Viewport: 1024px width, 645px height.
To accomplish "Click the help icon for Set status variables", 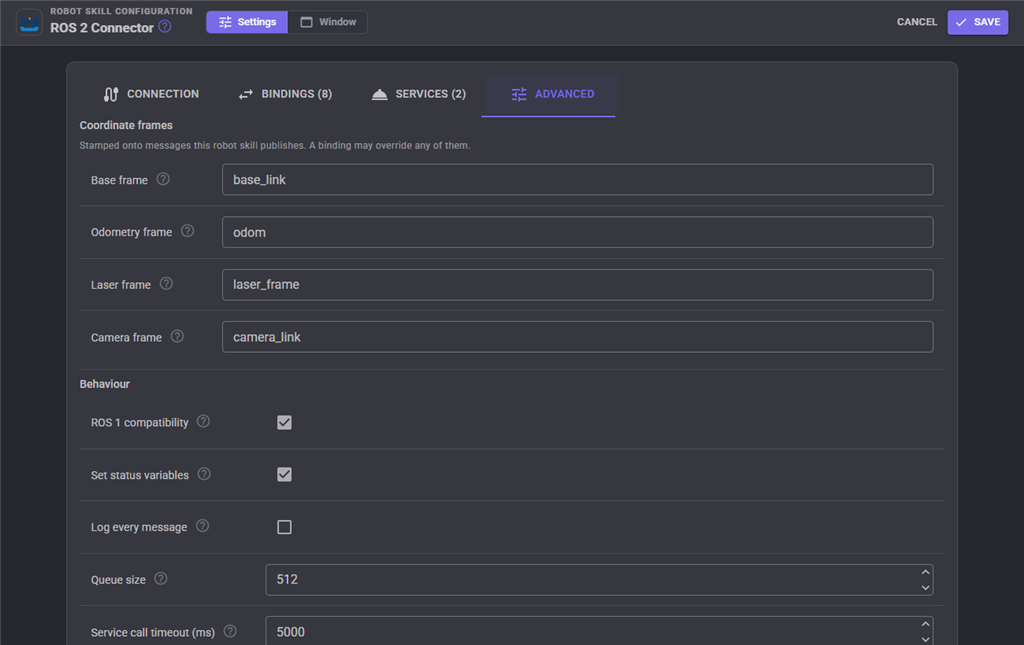I will pyautogui.click(x=204, y=474).
